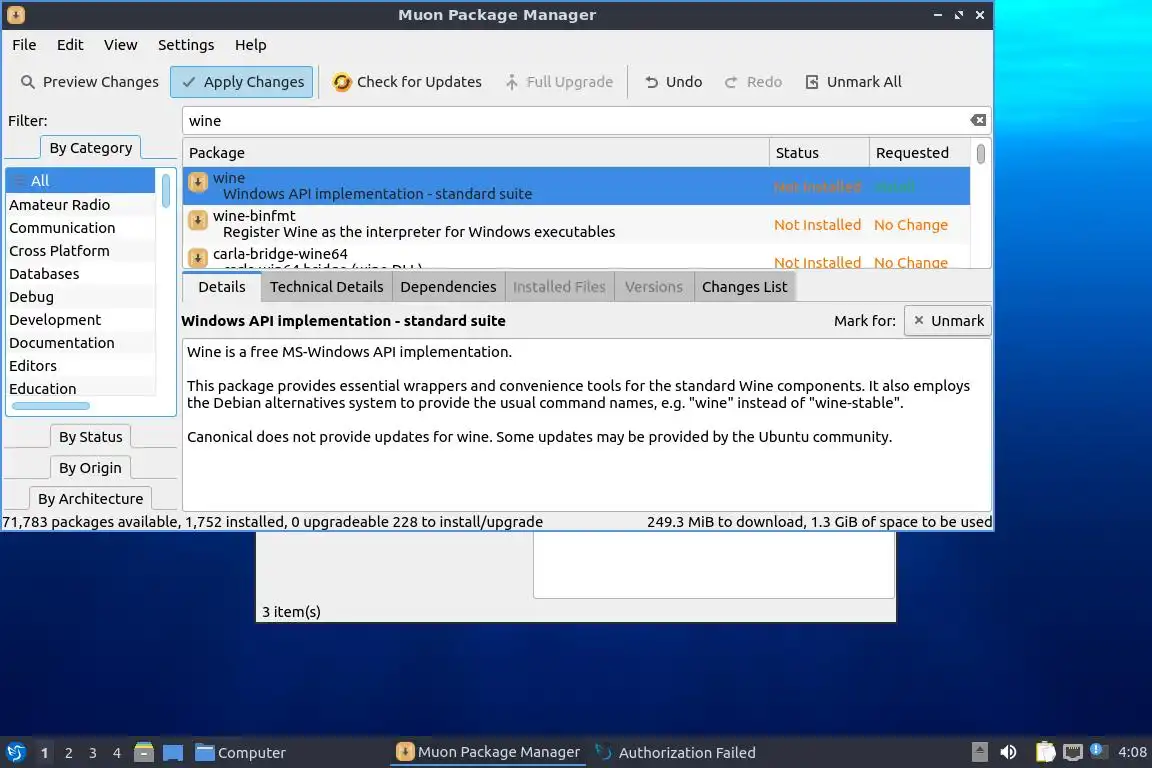Viewport: 1152px width, 768px height.
Task: Open the Edit menu
Action: click(70, 45)
